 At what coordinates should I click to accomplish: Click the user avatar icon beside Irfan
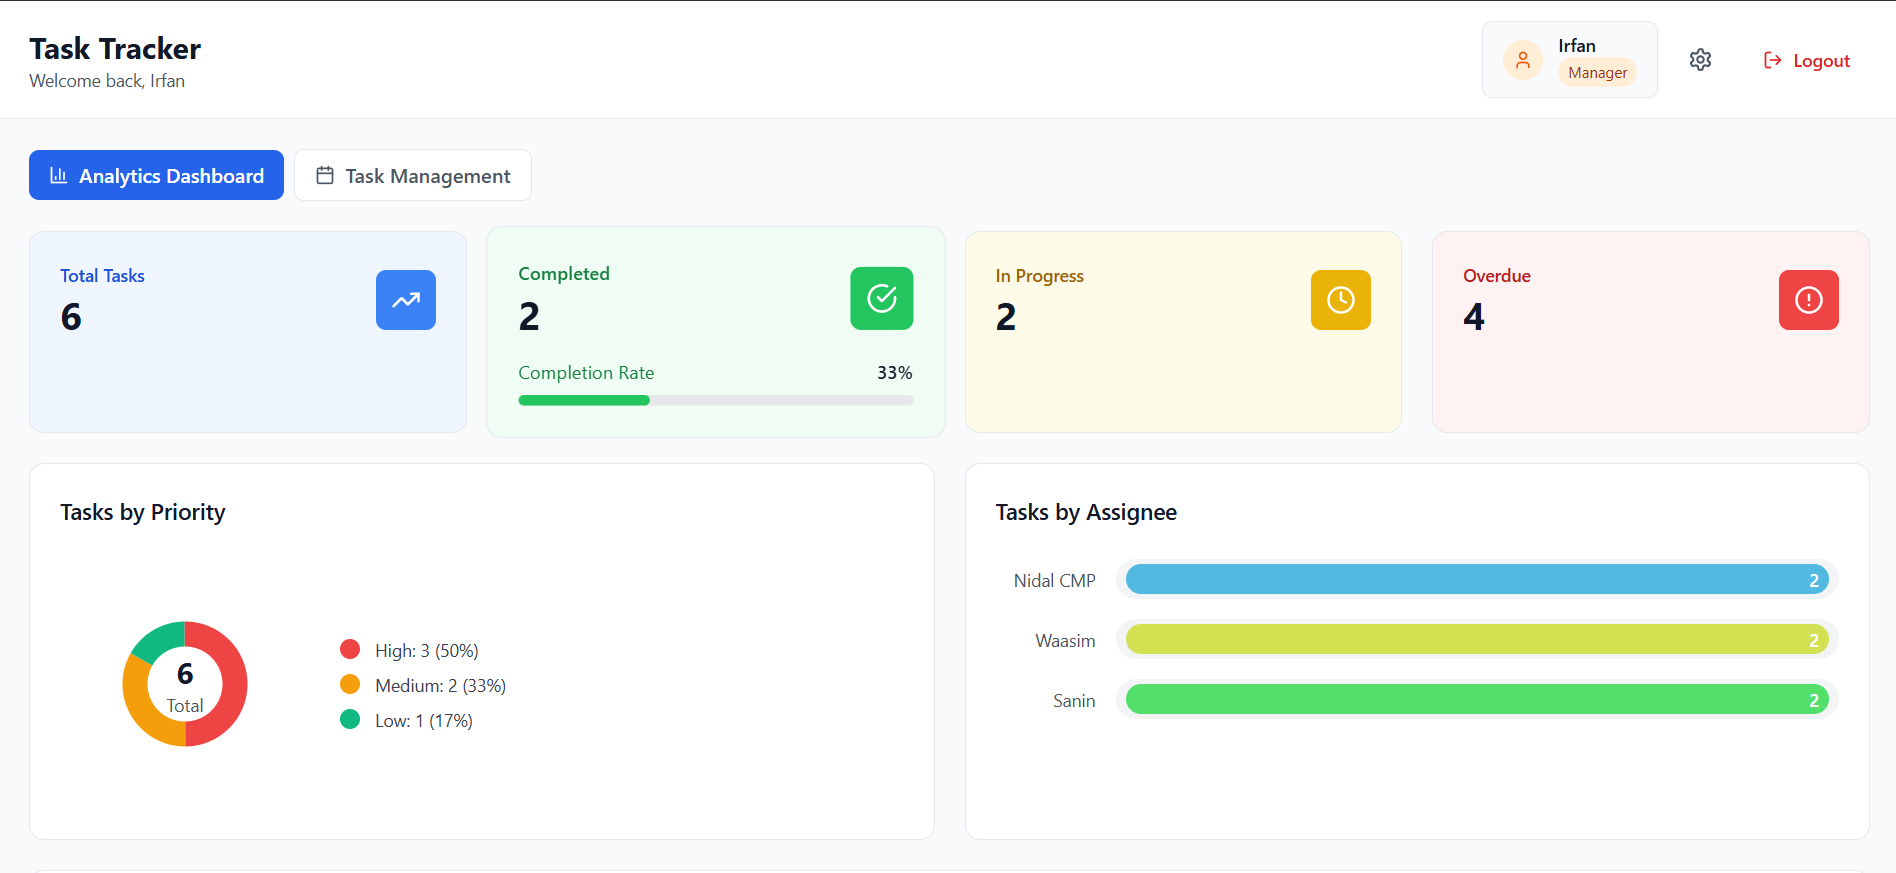coord(1523,60)
